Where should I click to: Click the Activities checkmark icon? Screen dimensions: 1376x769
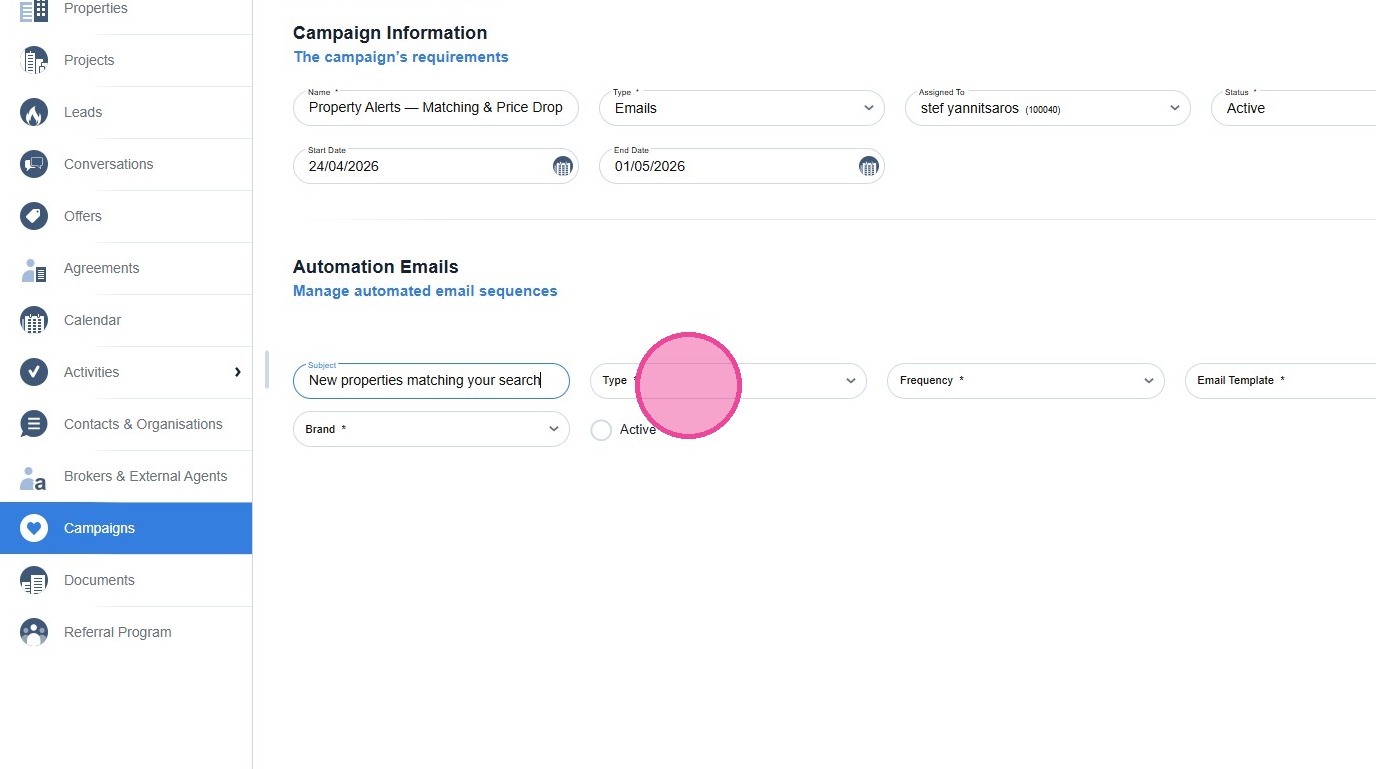click(34, 372)
